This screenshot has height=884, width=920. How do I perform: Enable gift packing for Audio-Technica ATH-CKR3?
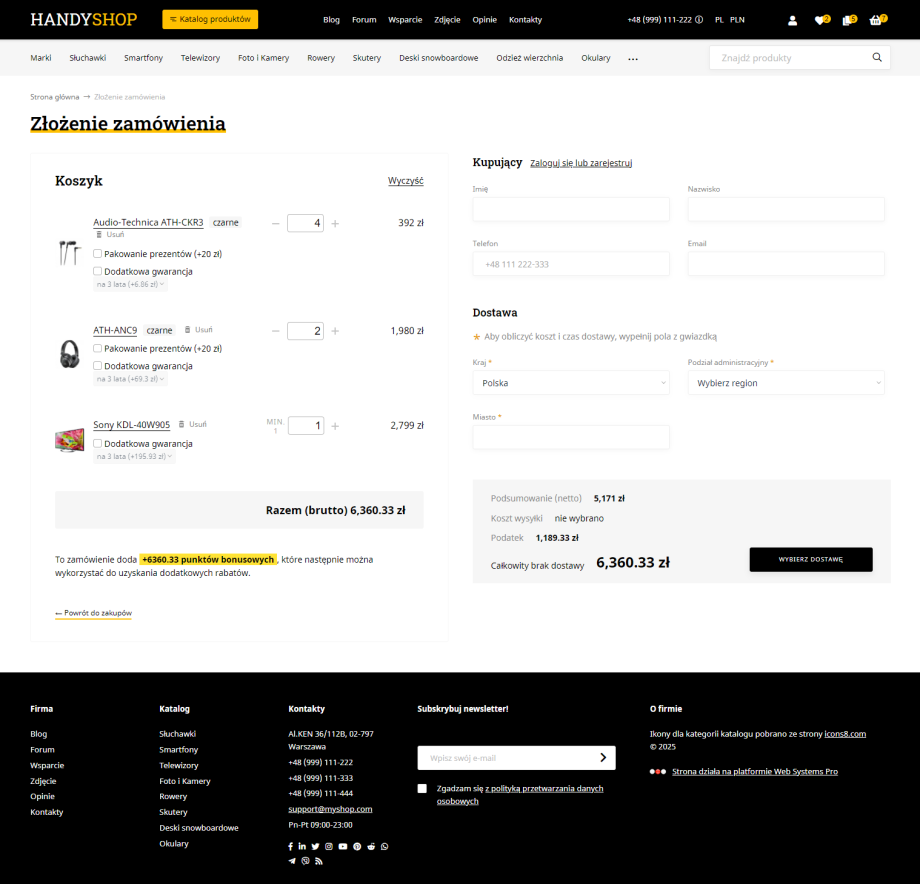tap(98, 254)
